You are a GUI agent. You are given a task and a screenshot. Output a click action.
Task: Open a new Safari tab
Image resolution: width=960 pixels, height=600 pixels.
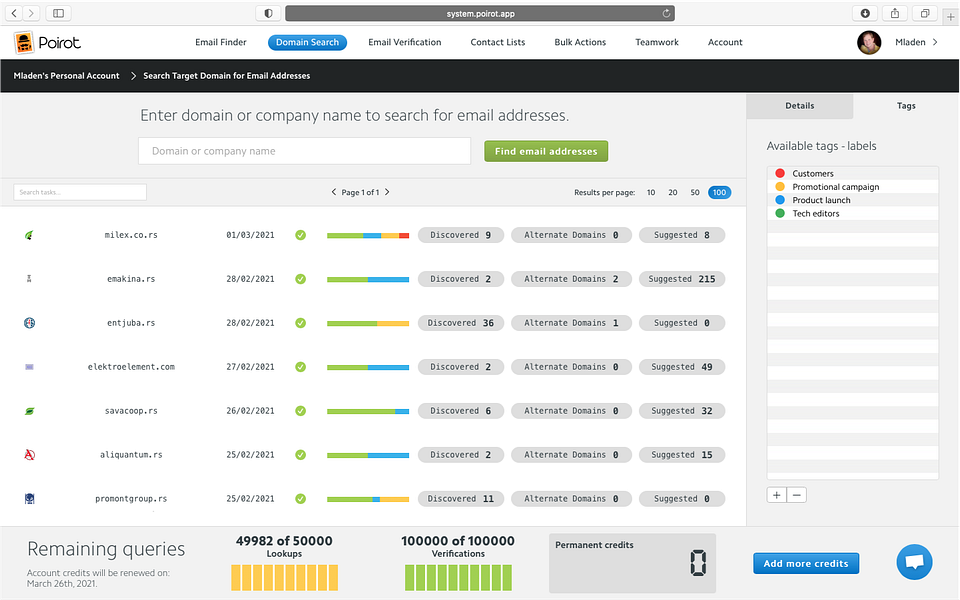(951, 17)
